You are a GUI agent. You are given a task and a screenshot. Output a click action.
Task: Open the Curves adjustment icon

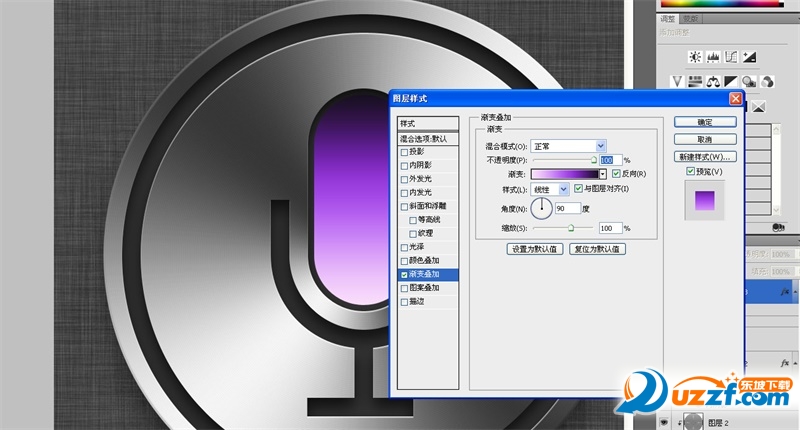(x=731, y=57)
